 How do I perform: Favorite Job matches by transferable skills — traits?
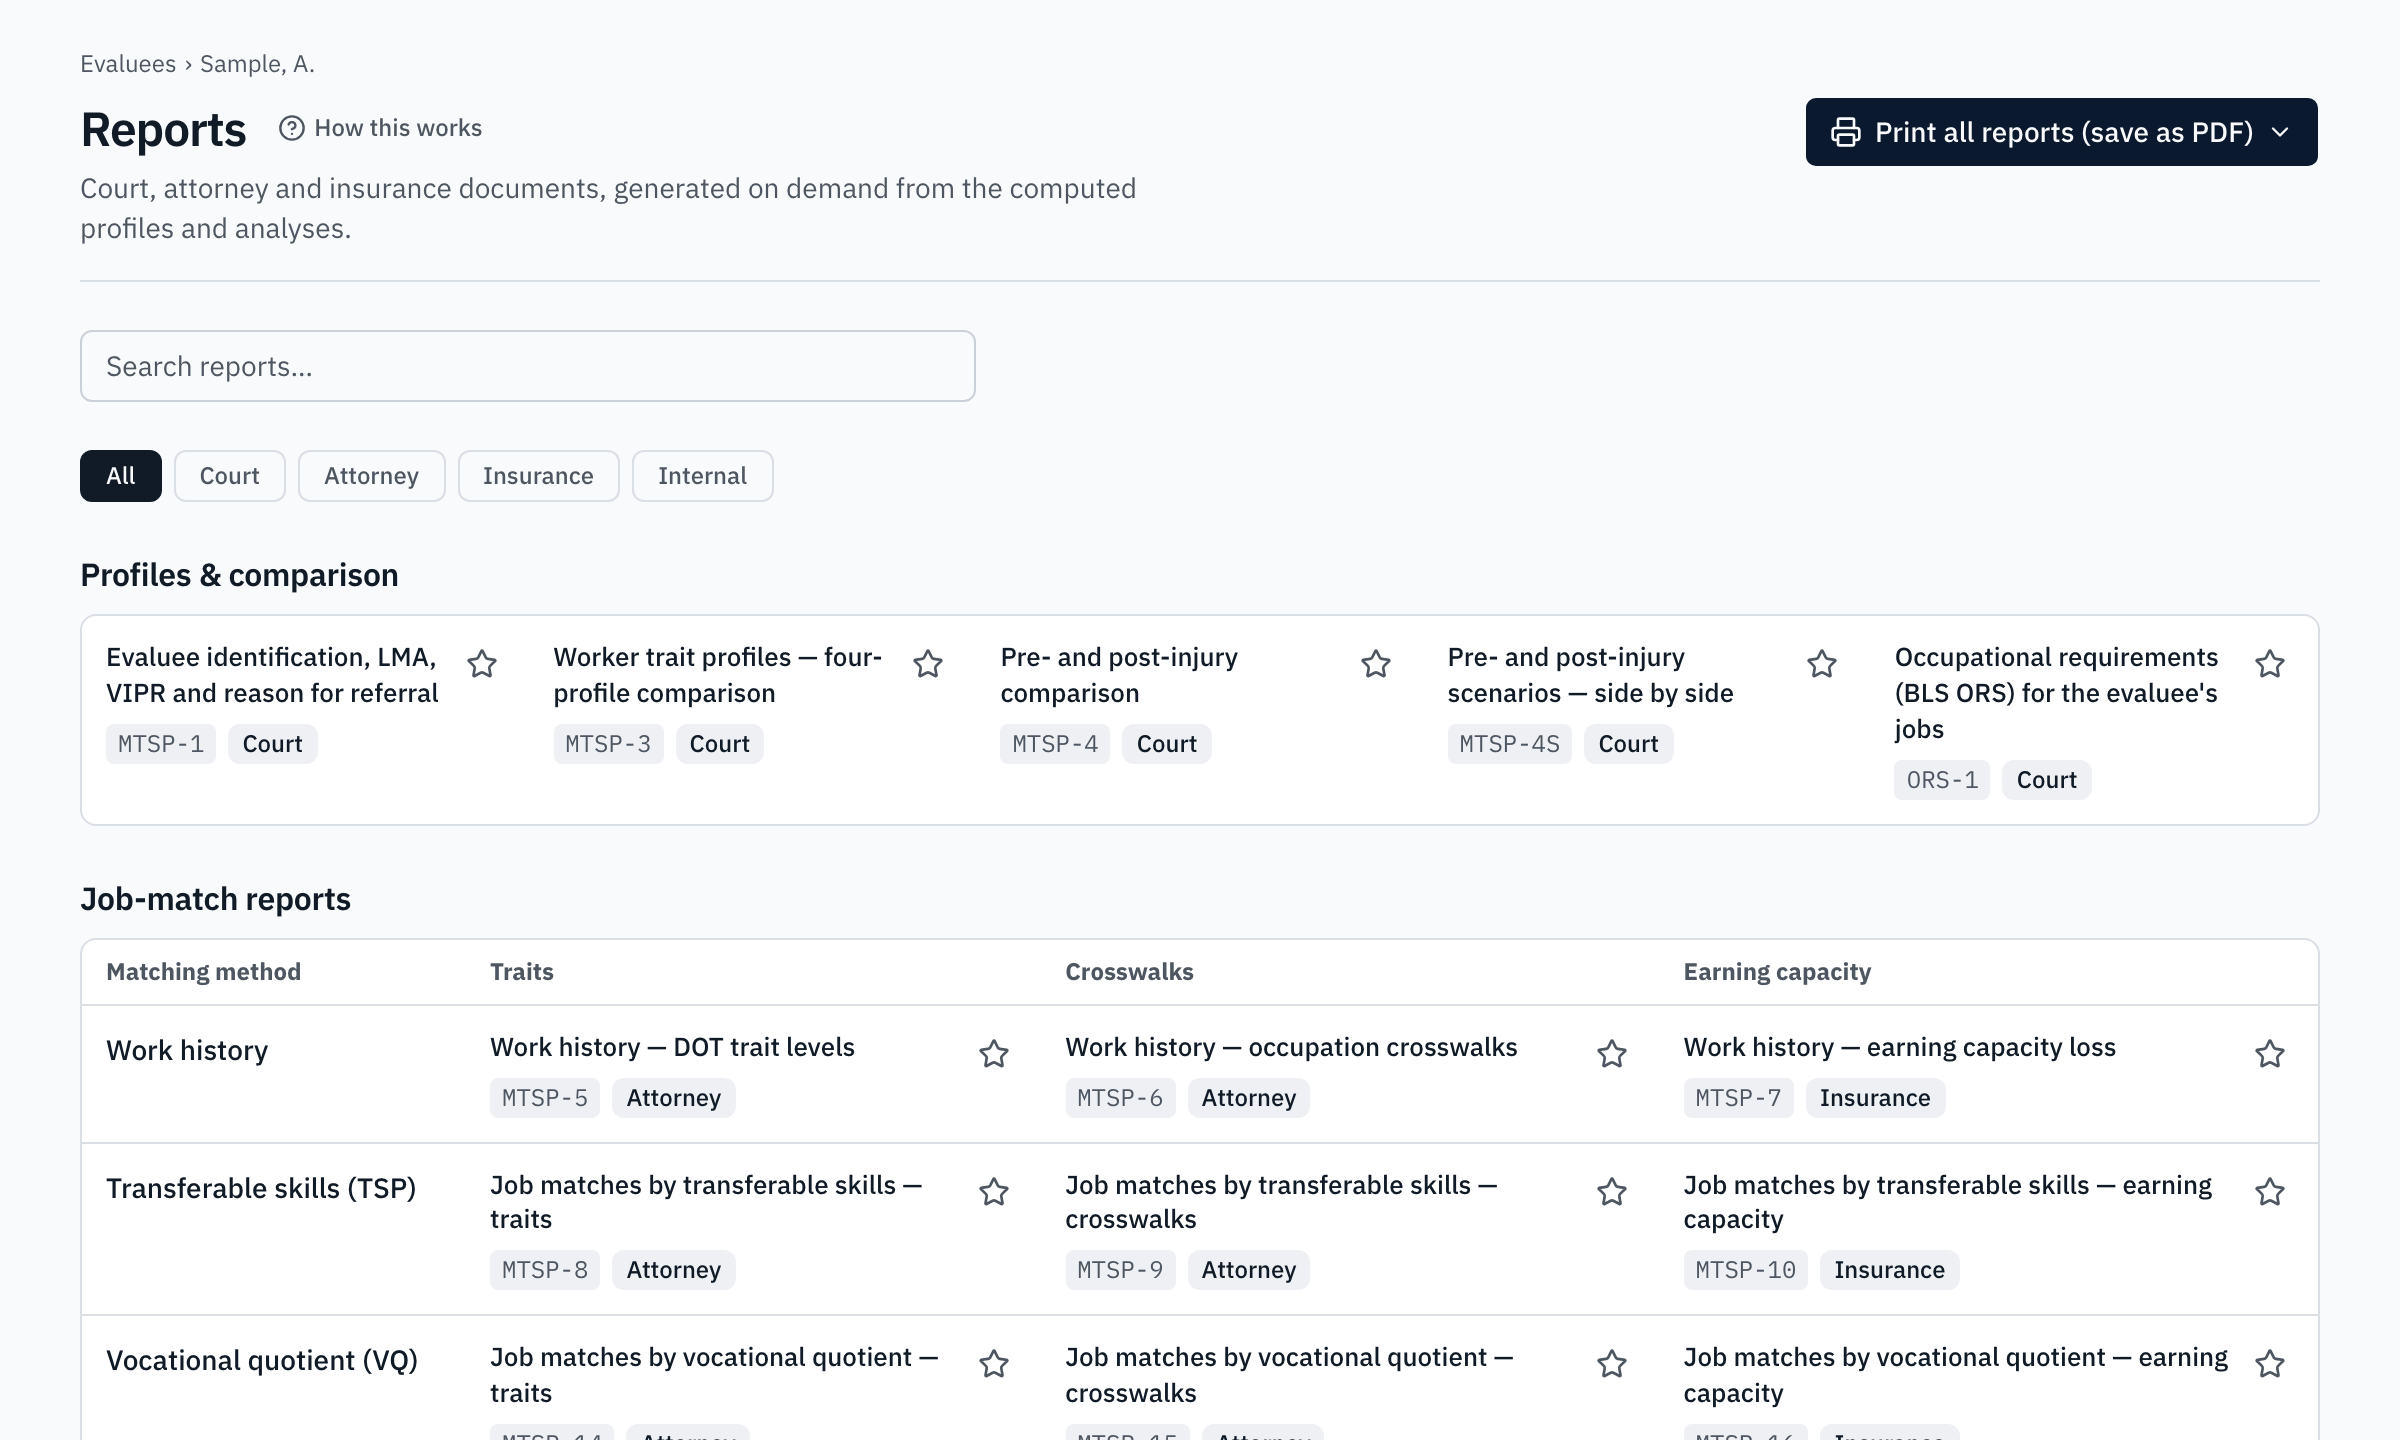coord(994,1192)
